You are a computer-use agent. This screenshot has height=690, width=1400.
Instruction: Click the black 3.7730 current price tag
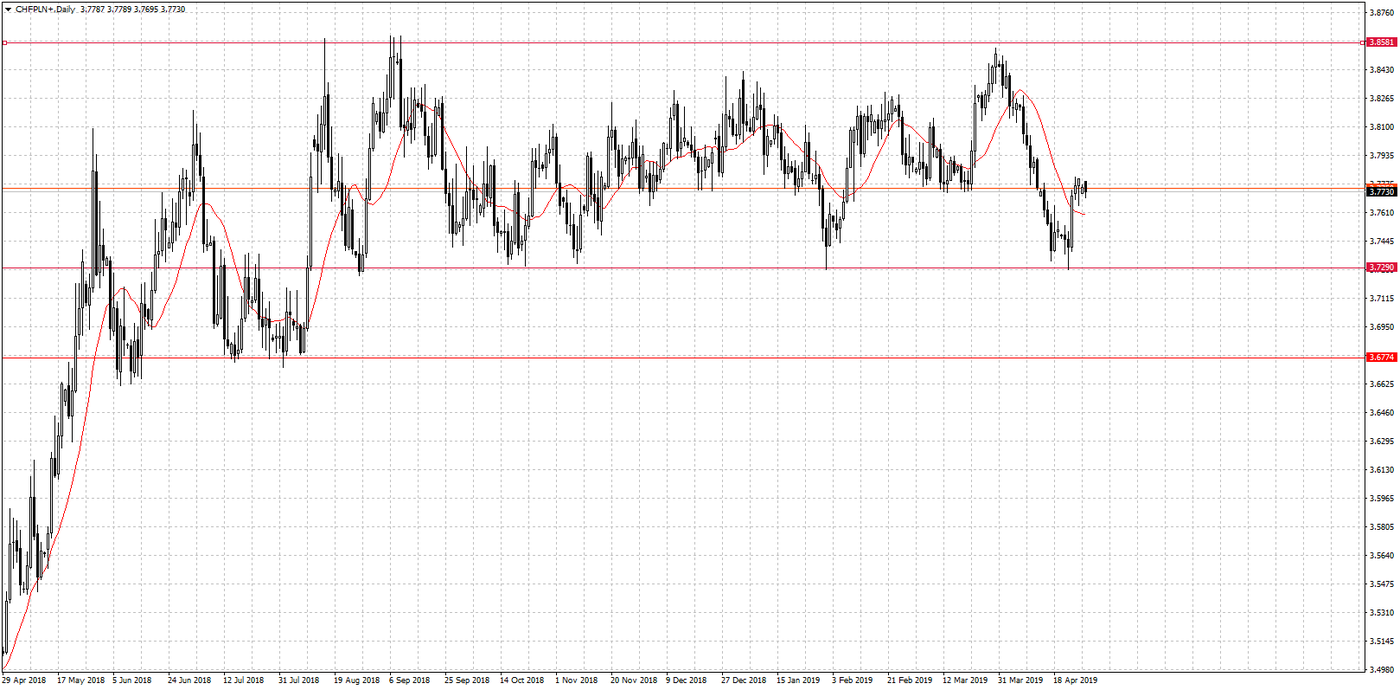[x=1381, y=191]
